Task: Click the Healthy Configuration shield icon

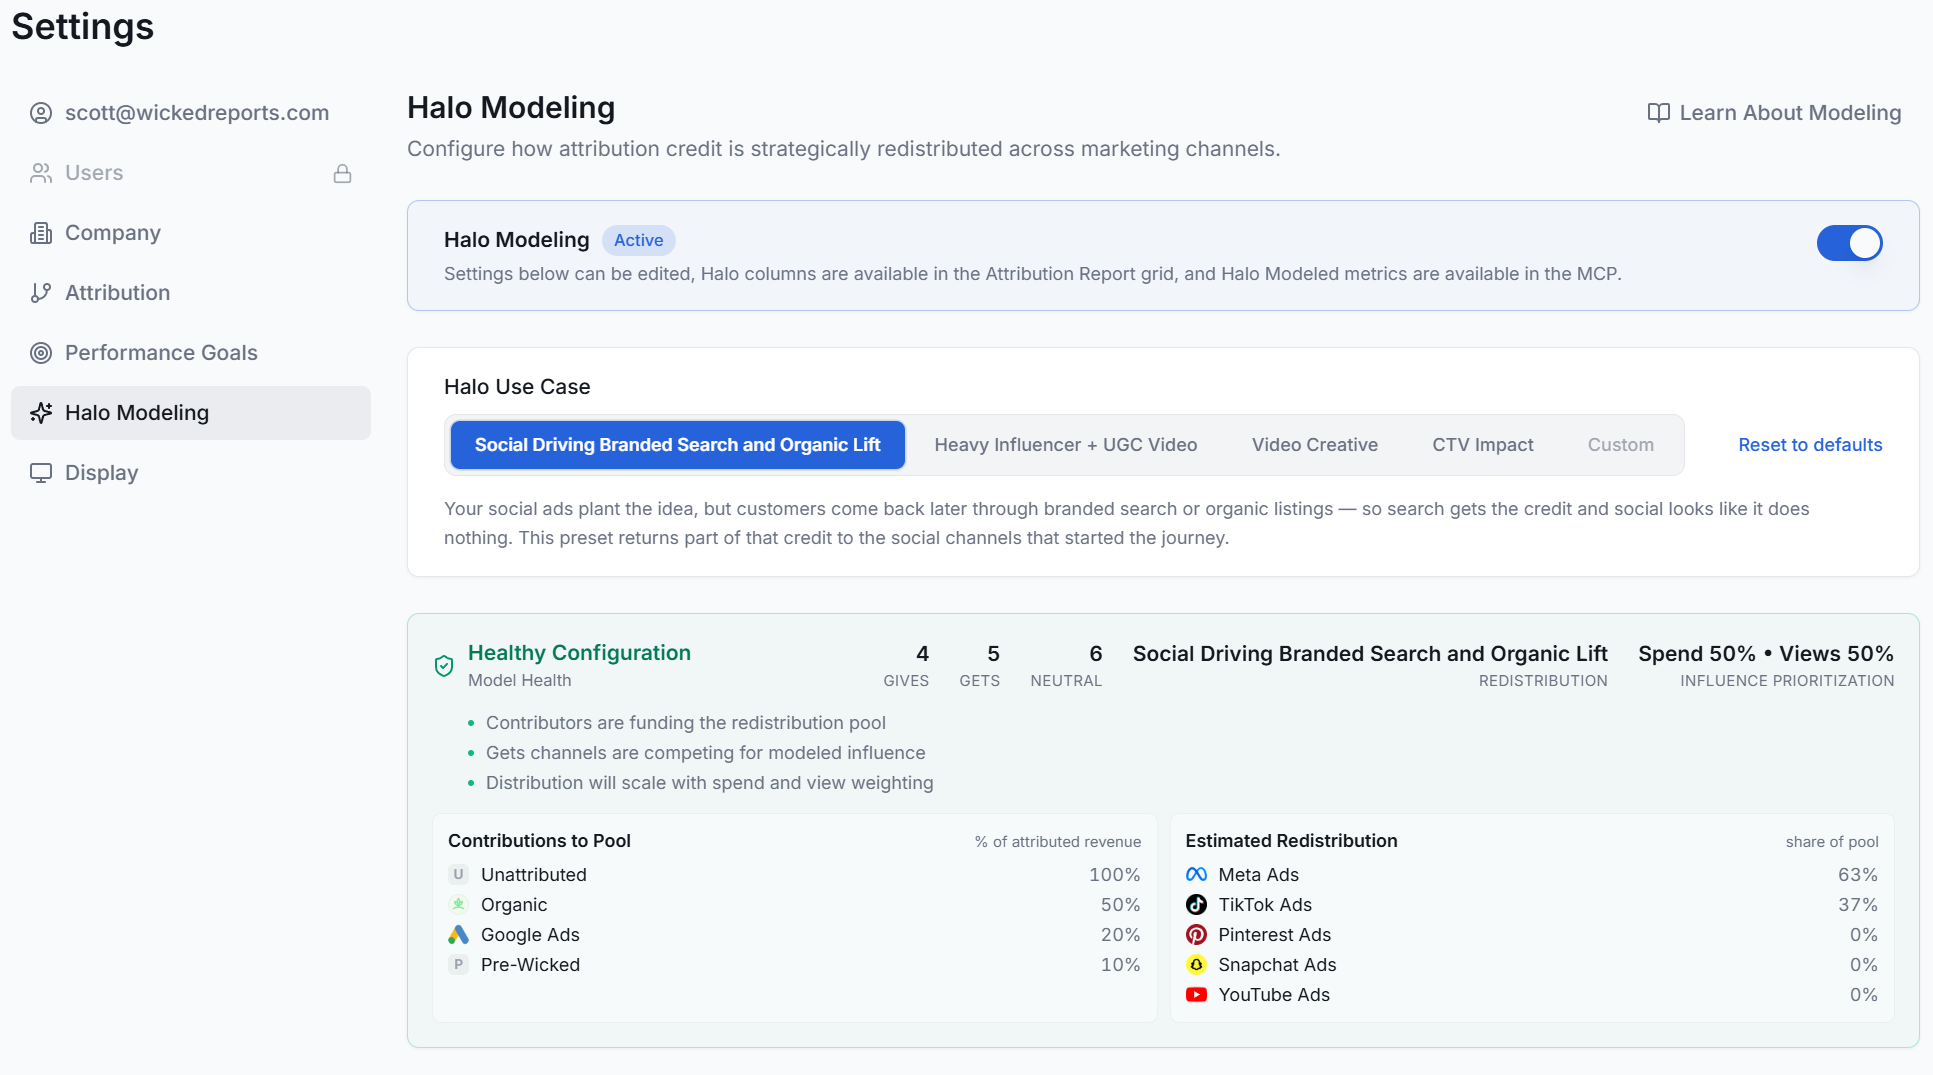Action: click(444, 666)
